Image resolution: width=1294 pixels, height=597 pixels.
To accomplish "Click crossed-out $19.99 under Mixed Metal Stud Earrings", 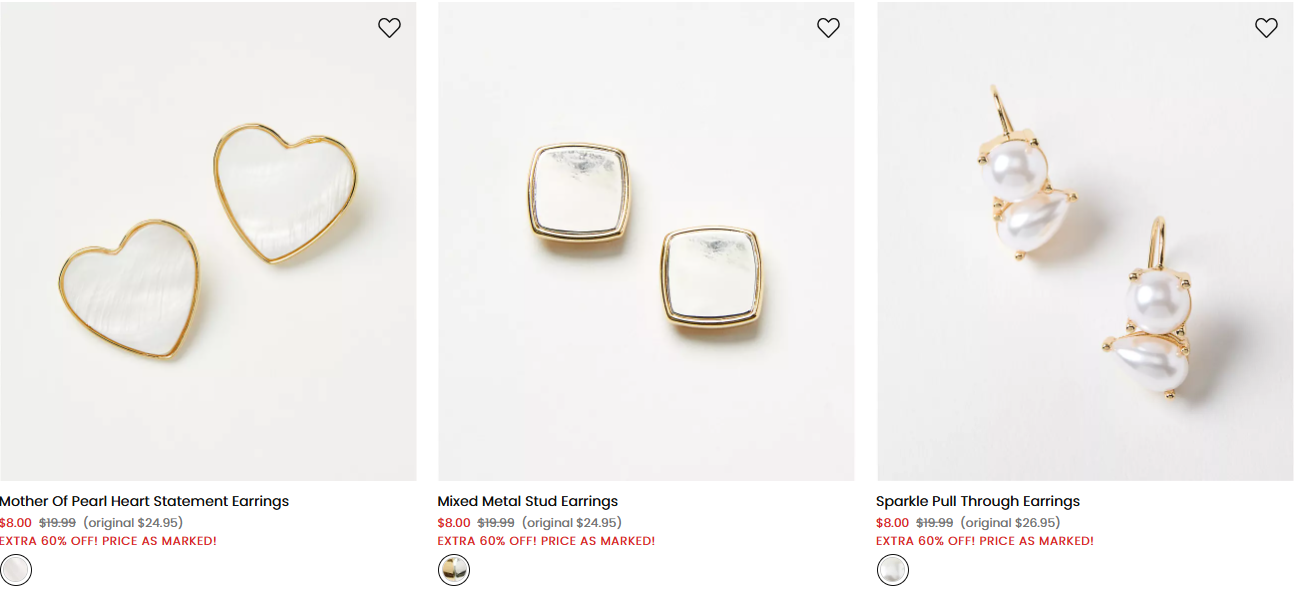I will [x=496, y=522].
